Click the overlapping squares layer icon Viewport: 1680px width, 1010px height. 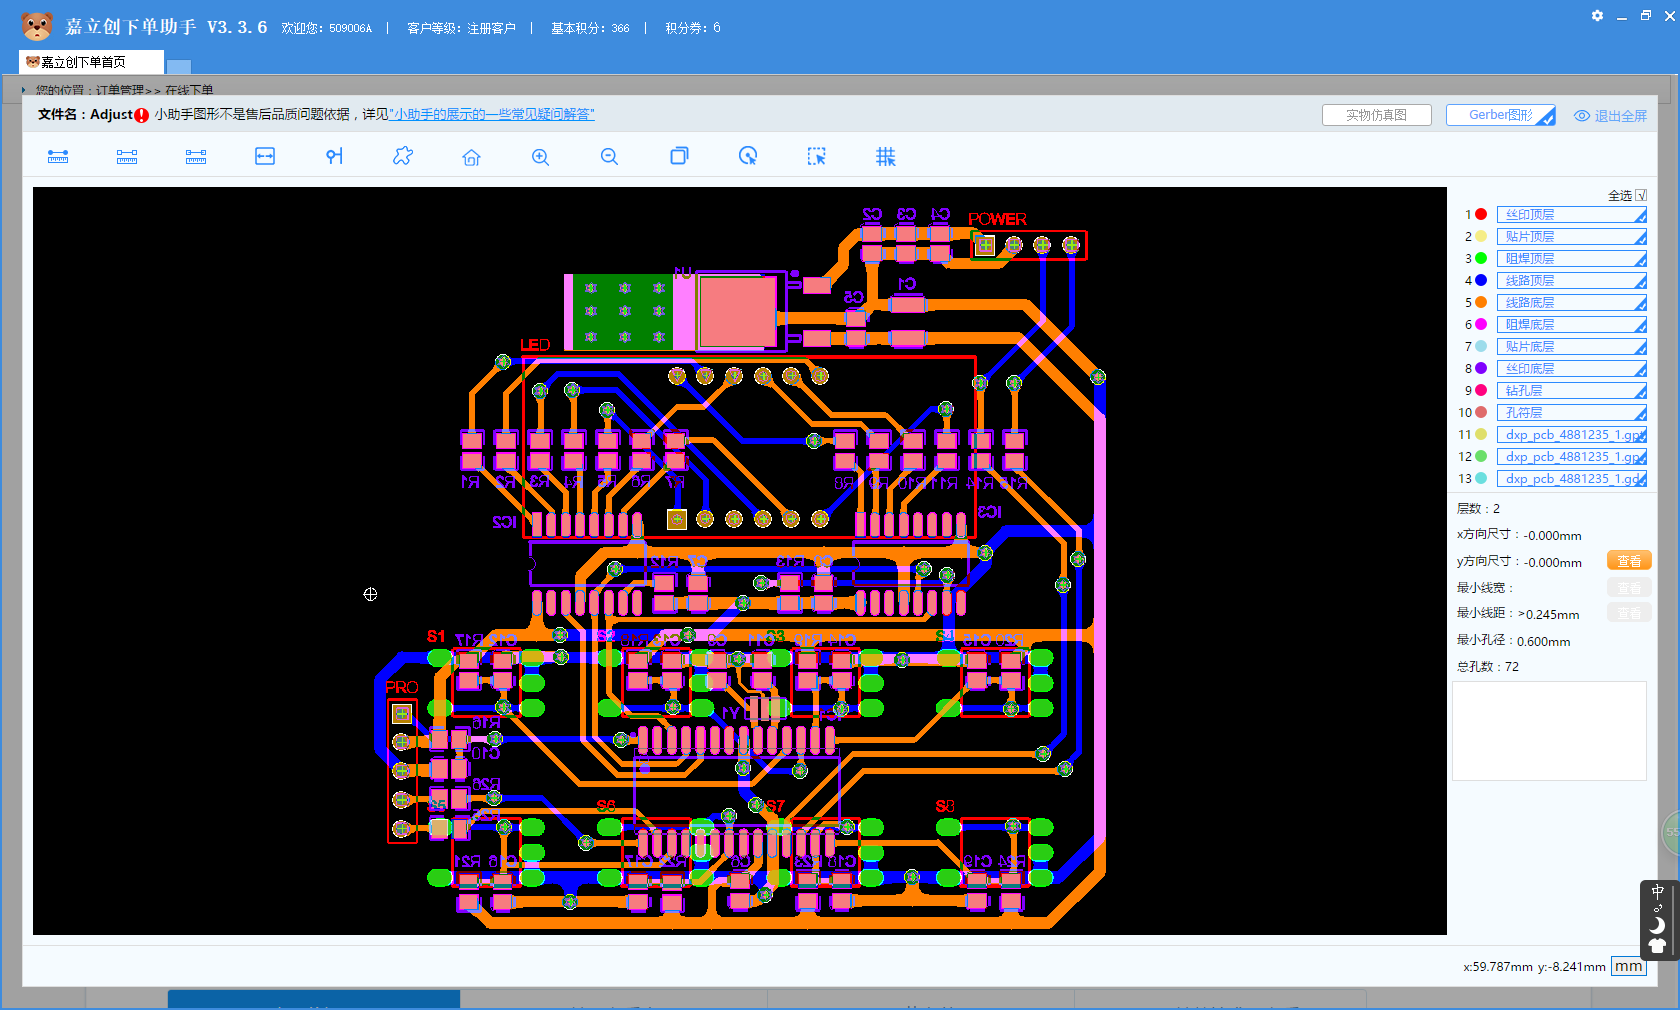679,156
